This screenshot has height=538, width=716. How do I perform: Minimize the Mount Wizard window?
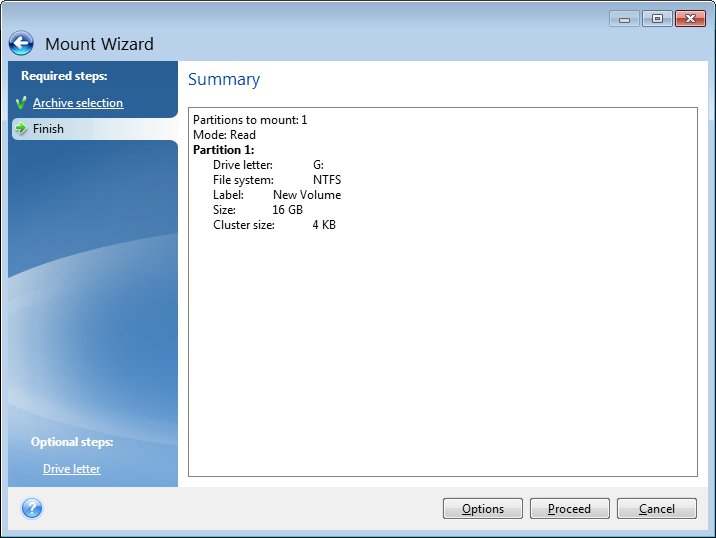(x=624, y=19)
